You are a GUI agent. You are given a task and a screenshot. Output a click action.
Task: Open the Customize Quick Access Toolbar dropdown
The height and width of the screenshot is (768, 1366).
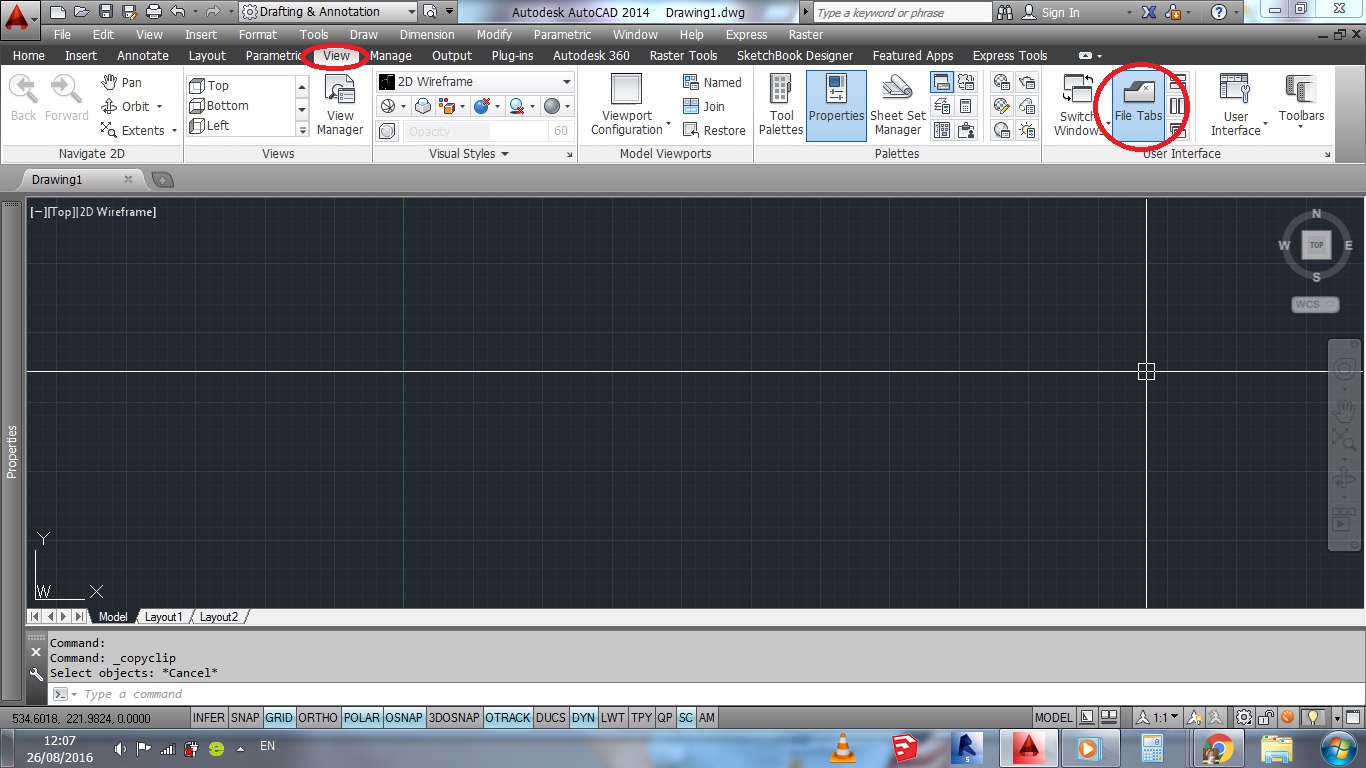[x=449, y=12]
